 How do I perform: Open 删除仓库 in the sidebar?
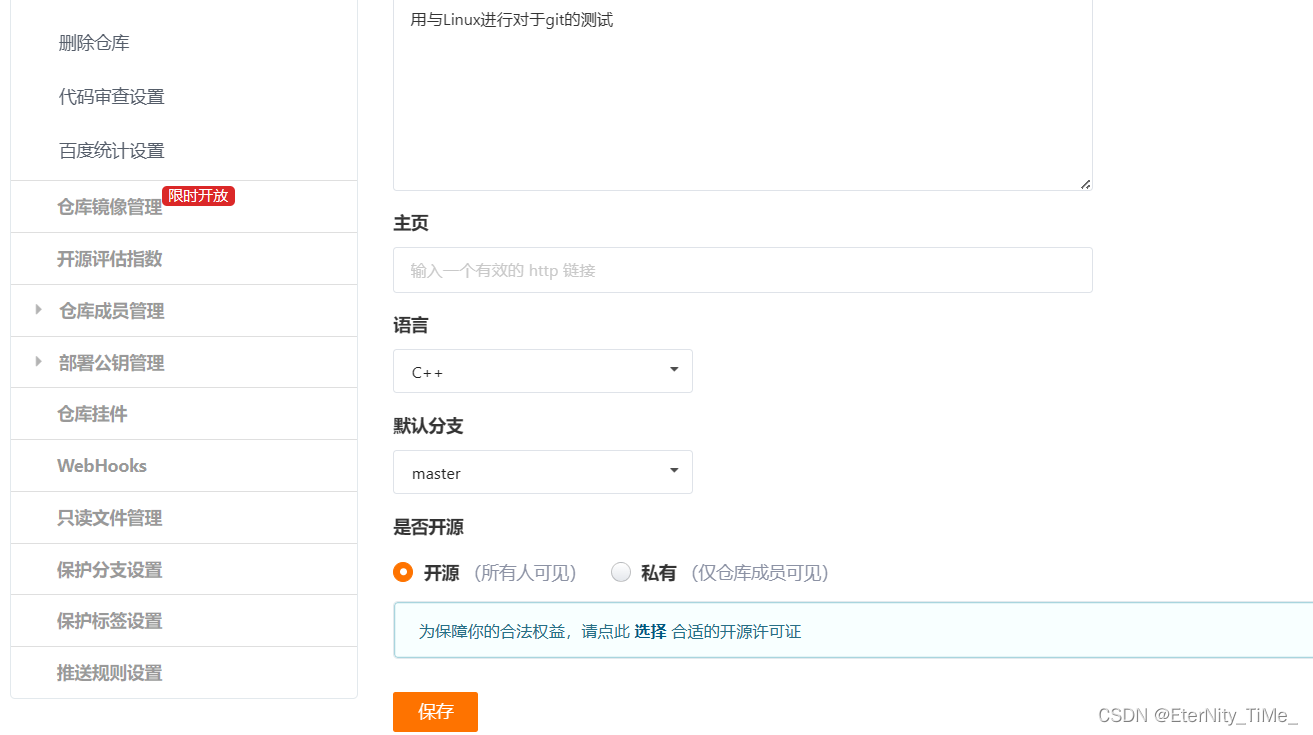(94, 43)
